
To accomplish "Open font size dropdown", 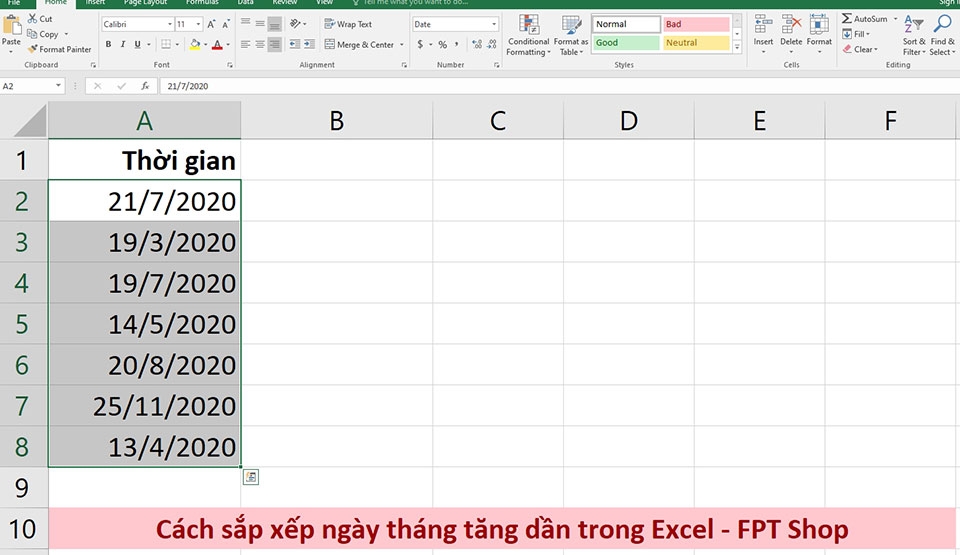I will point(198,24).
